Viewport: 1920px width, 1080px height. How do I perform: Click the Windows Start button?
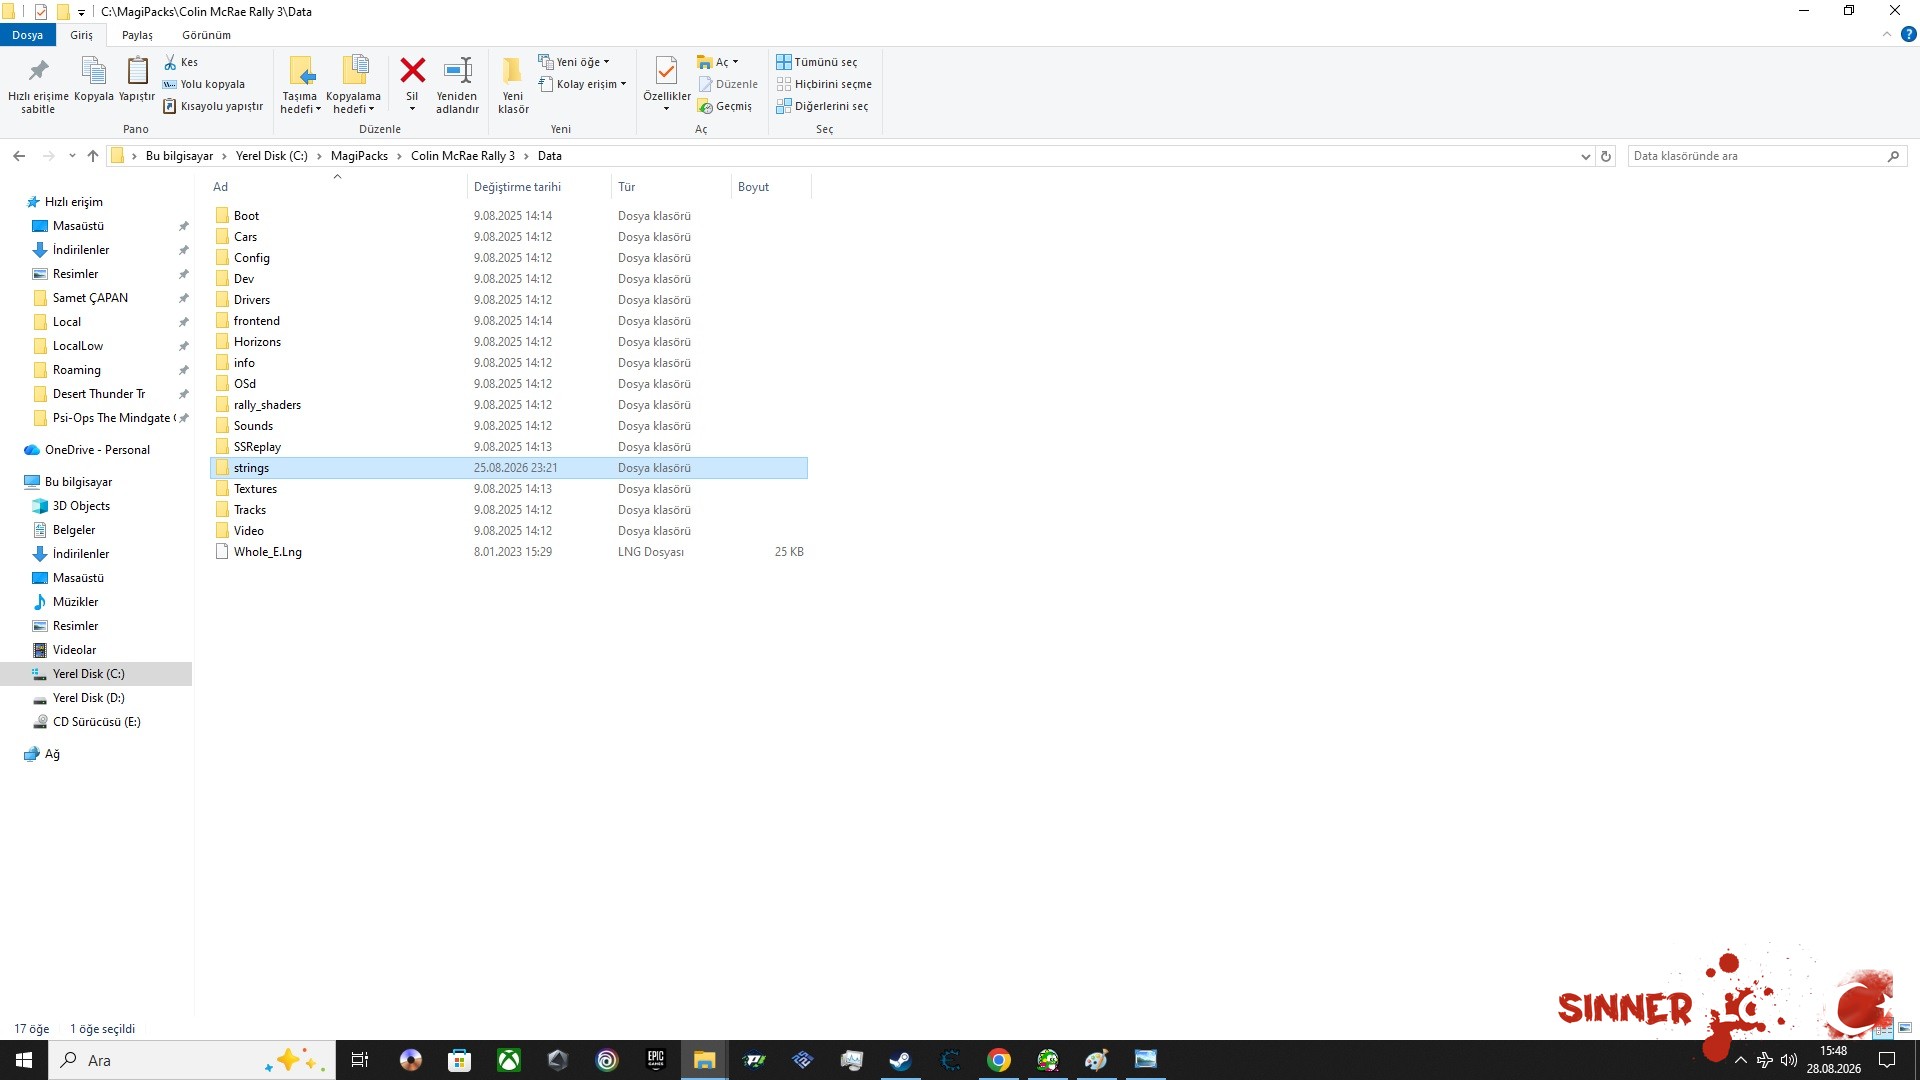(x=24, y=1060)
